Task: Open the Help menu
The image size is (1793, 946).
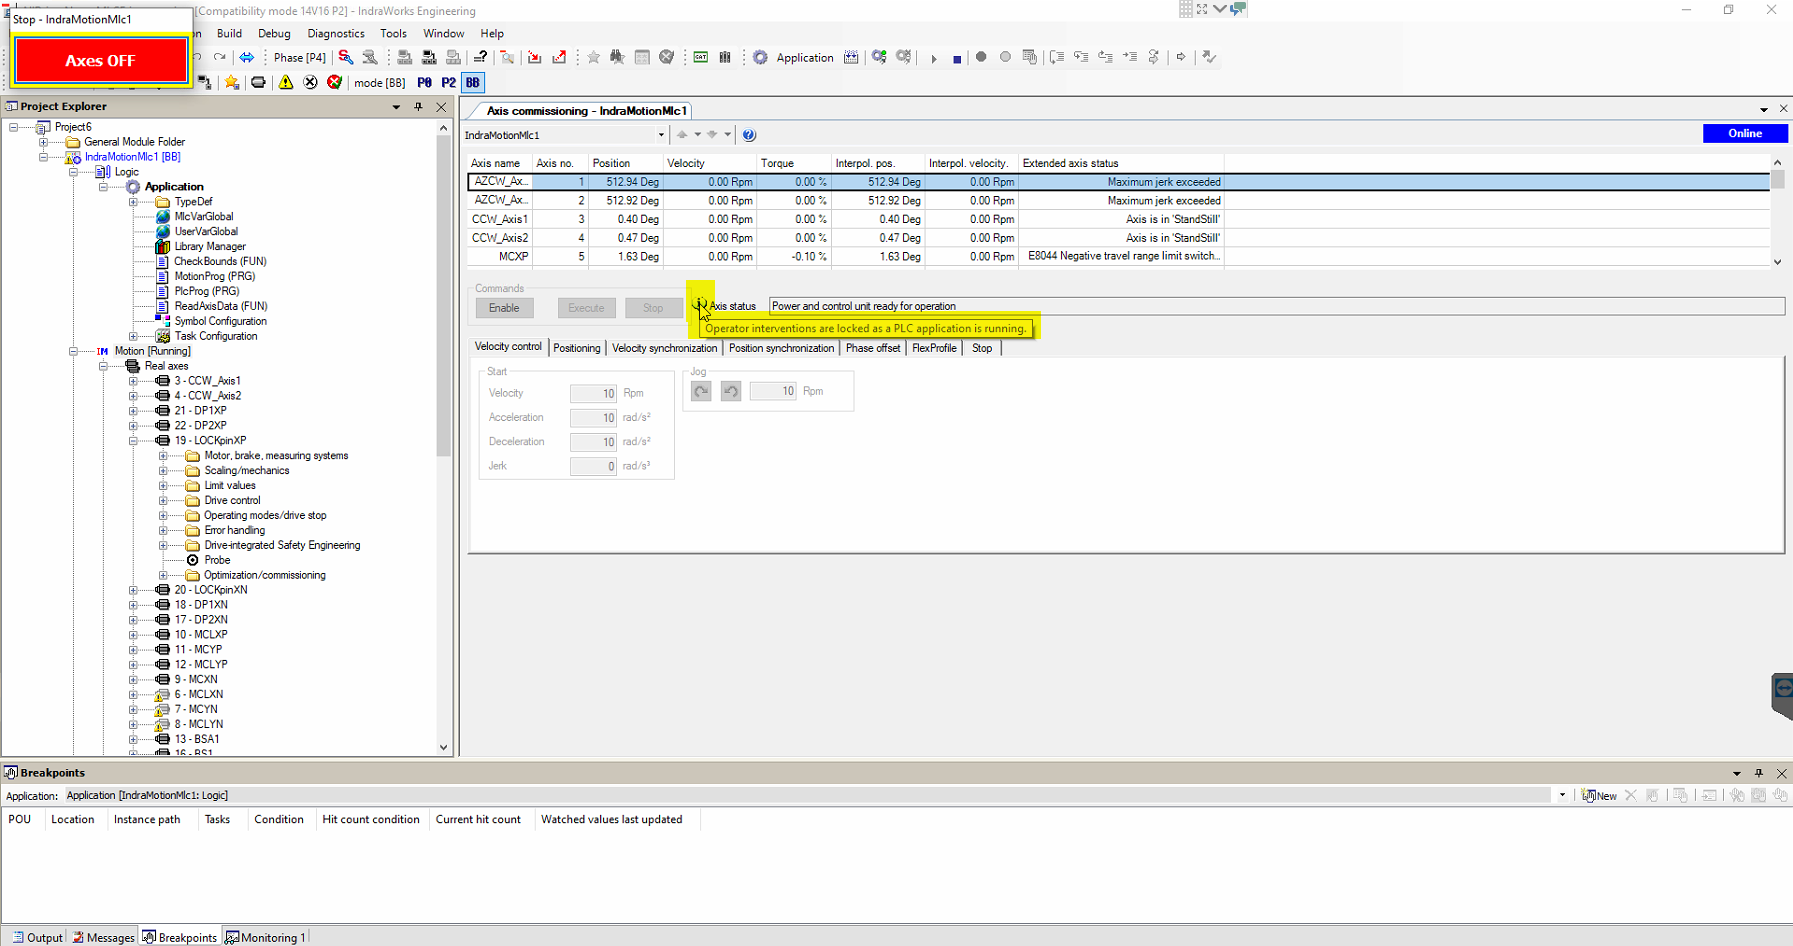Action: tap(492, 33)
